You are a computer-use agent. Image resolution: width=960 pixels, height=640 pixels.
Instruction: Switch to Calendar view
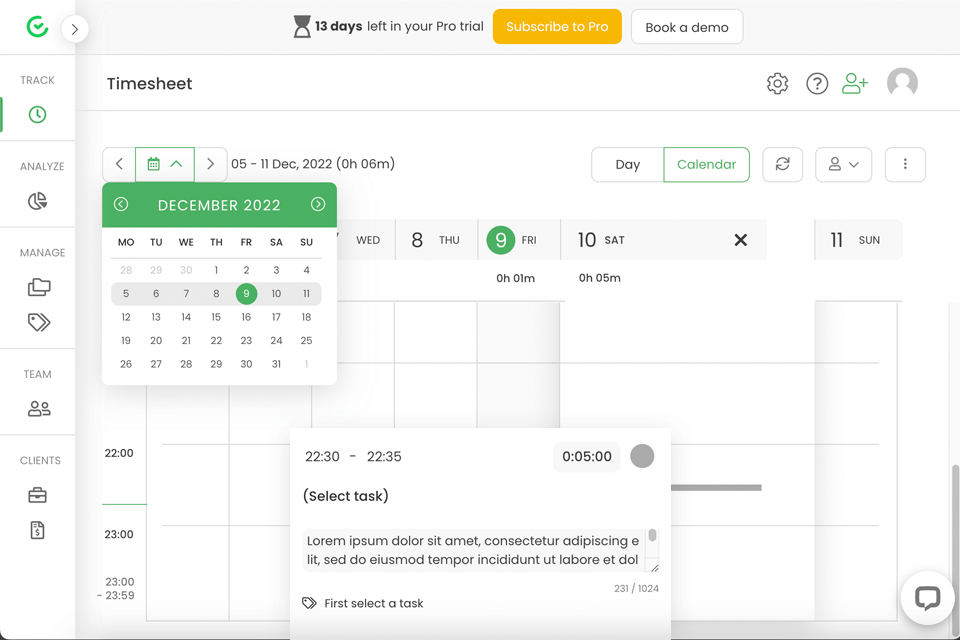[x=707, y=165]
